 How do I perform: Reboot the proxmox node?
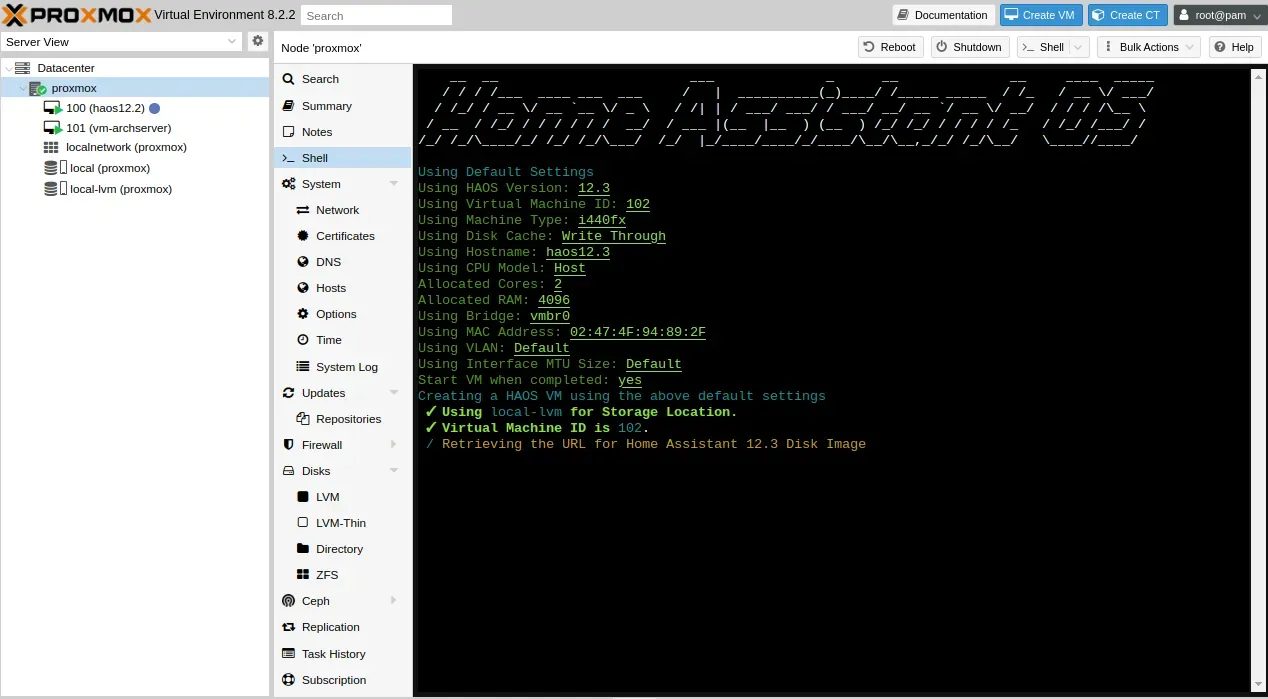click(890, 46)
